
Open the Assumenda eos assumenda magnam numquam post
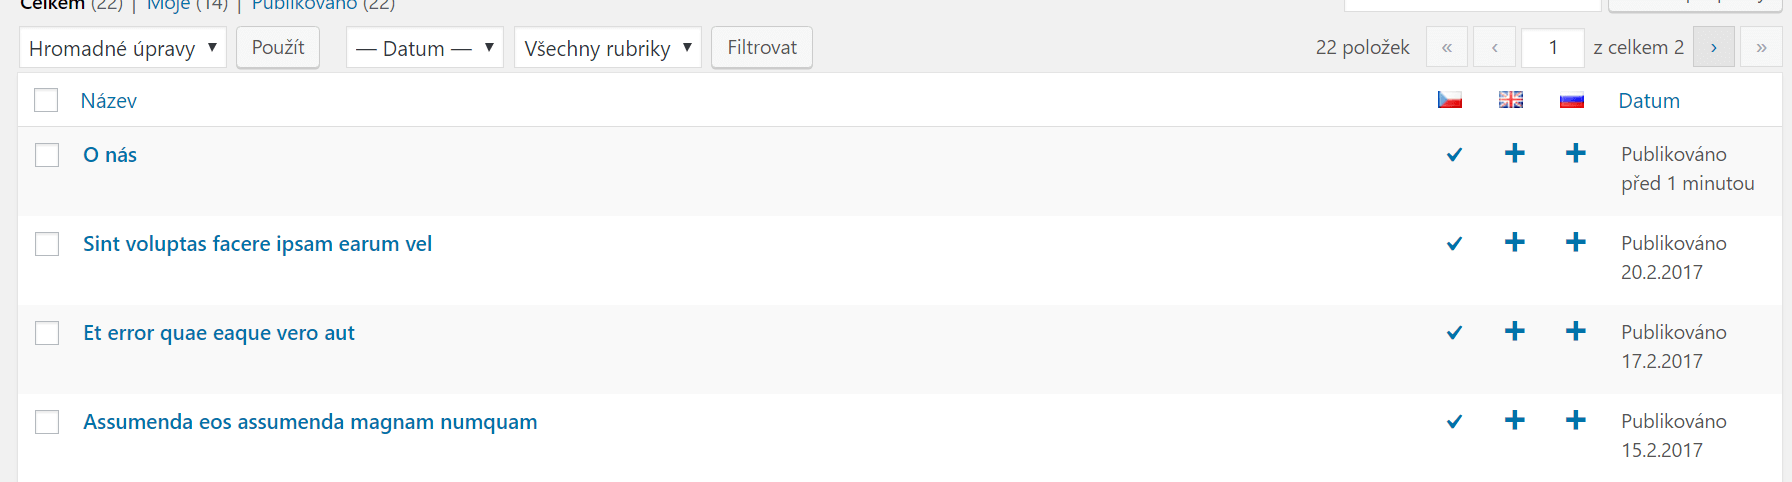310,422
